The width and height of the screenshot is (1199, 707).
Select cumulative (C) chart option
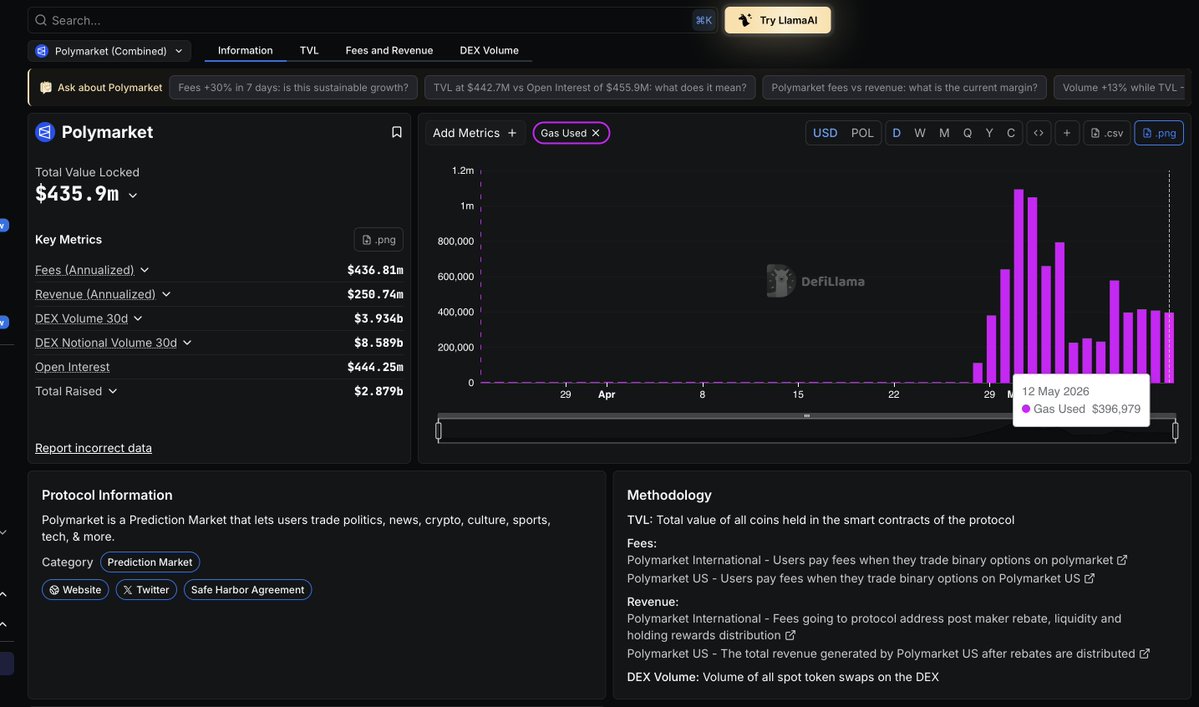point(1011,133)
